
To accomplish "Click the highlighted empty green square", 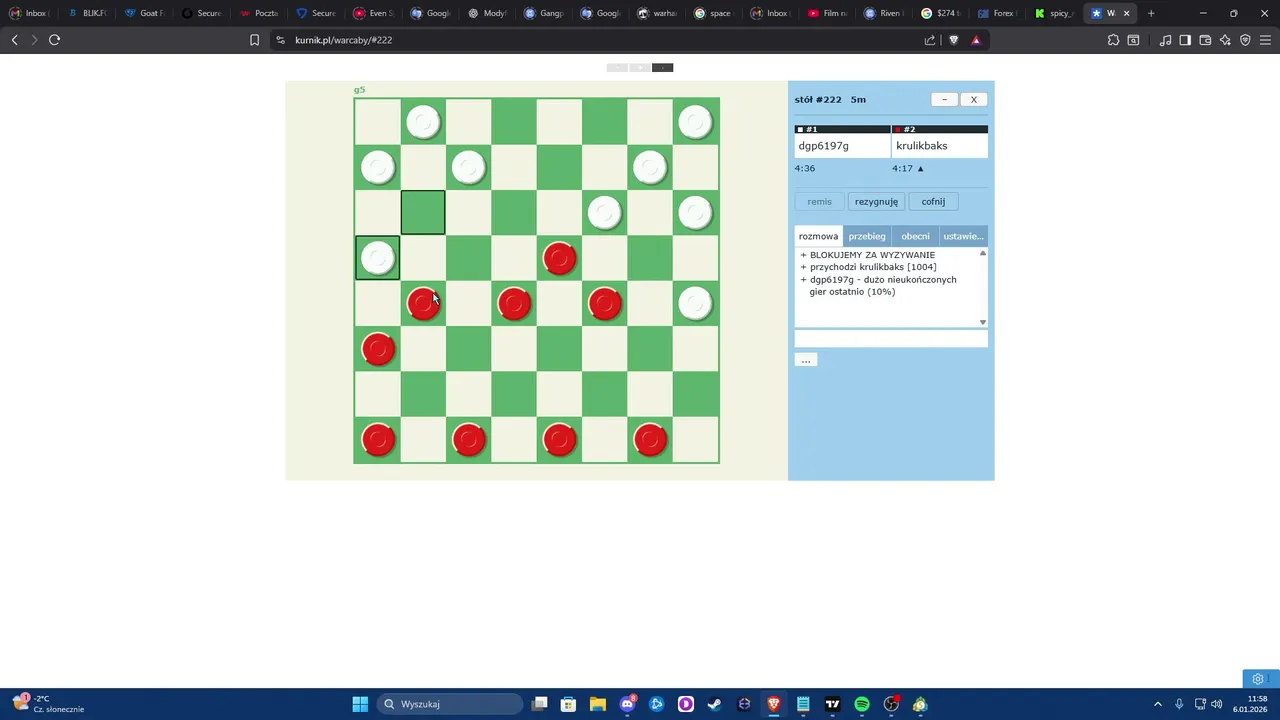I will 423,213.
